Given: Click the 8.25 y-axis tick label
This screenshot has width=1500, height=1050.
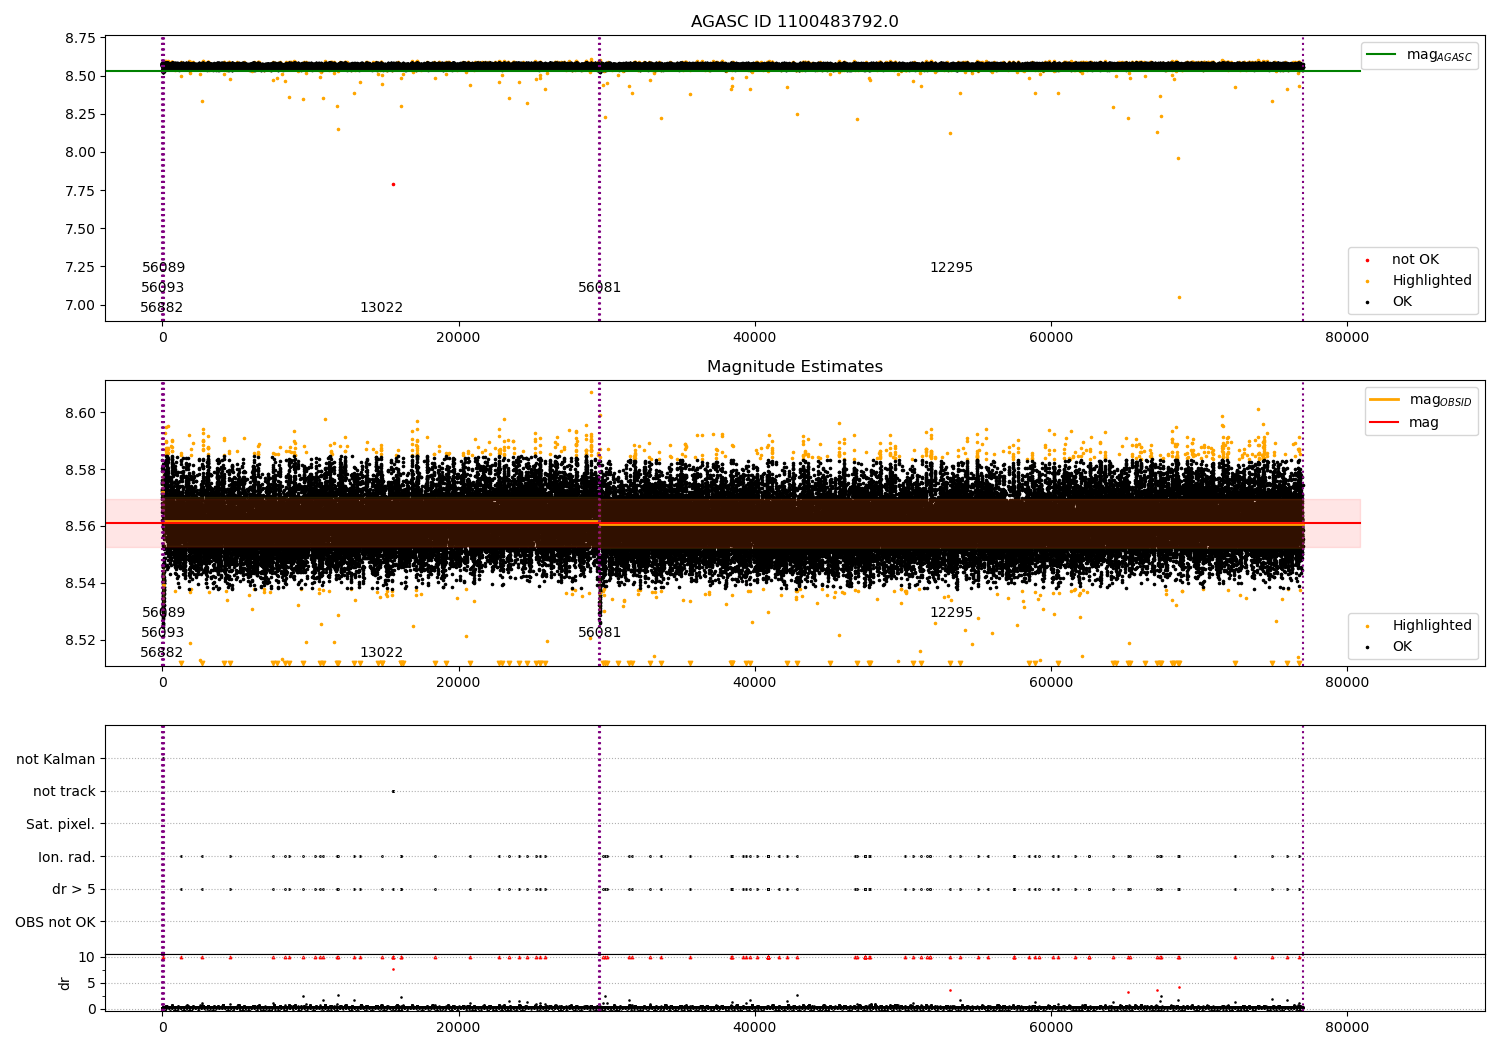Looking at the screenshot, I should coord(80,114).
